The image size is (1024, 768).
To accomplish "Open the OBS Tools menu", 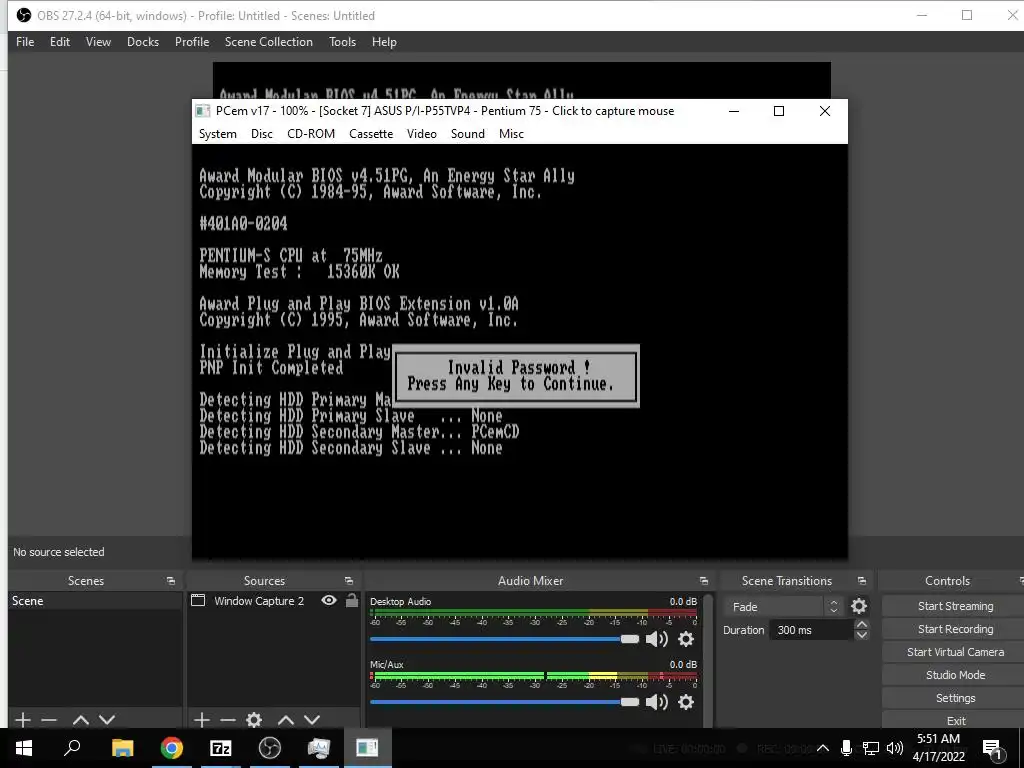I will (x=342, y=42).
